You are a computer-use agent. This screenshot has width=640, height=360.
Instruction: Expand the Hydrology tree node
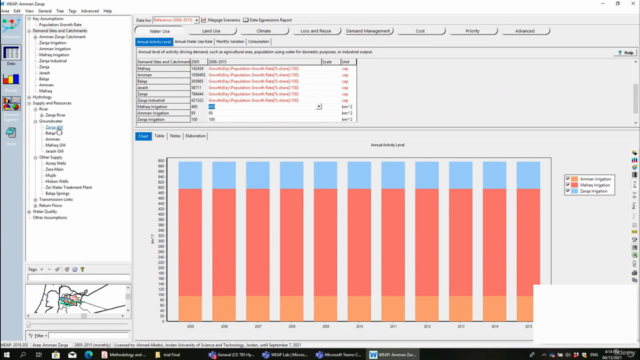pos(29,97)
